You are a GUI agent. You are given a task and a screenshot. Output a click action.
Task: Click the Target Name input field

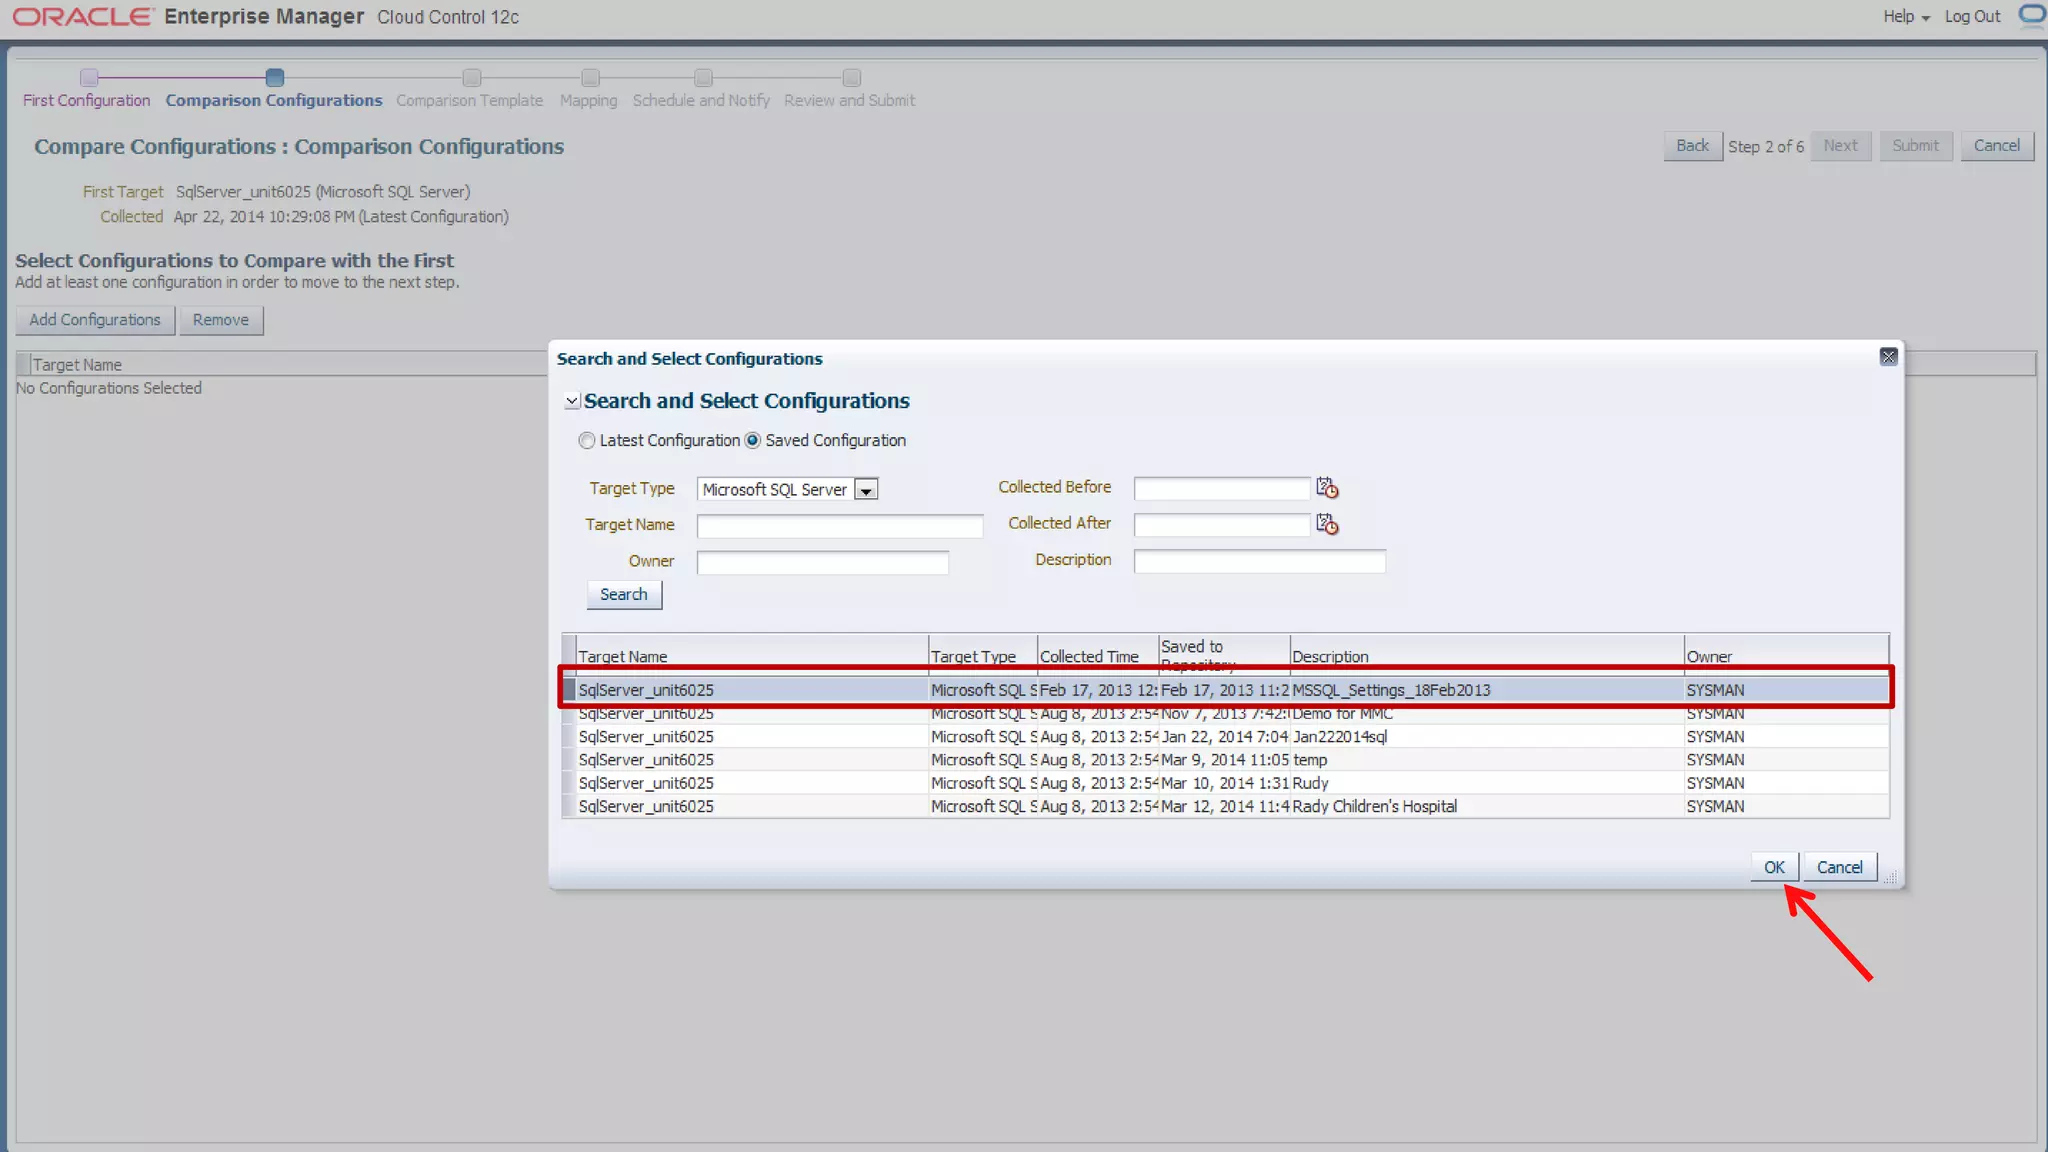pos(840,526)
